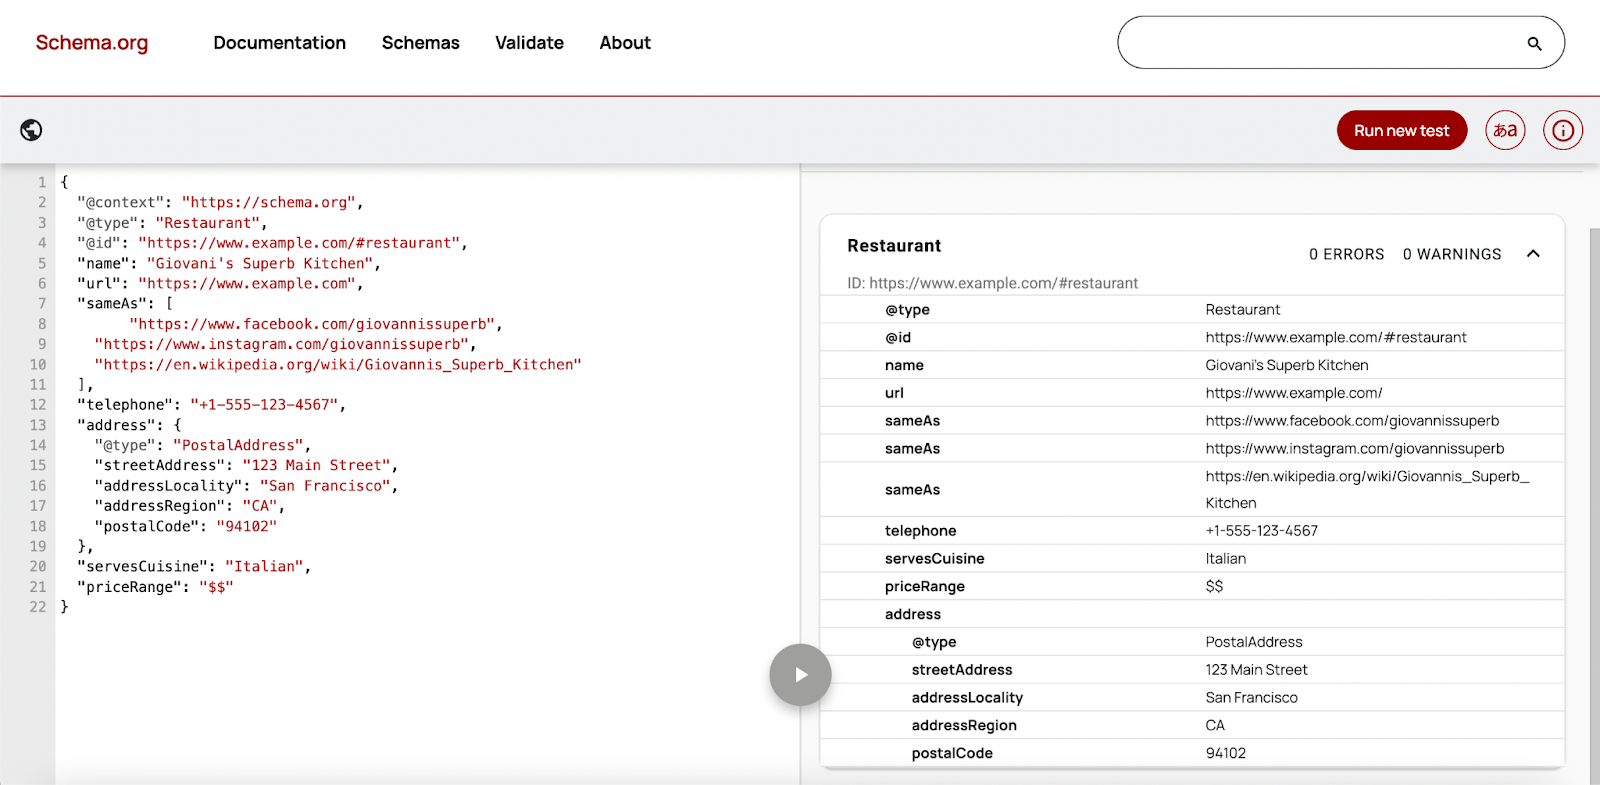Click "Giovani's Superb Kitchen" in code editor

click(260, 264)
